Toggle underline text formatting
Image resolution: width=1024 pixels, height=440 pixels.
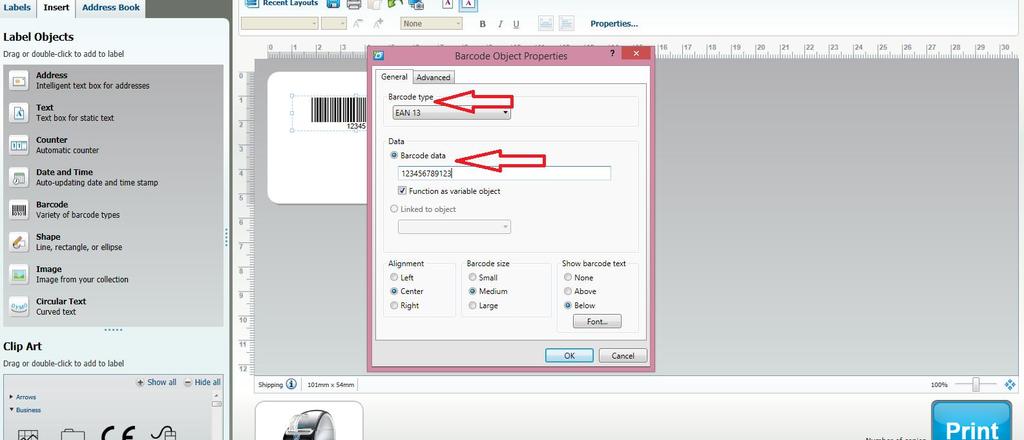tap(516, 24)
